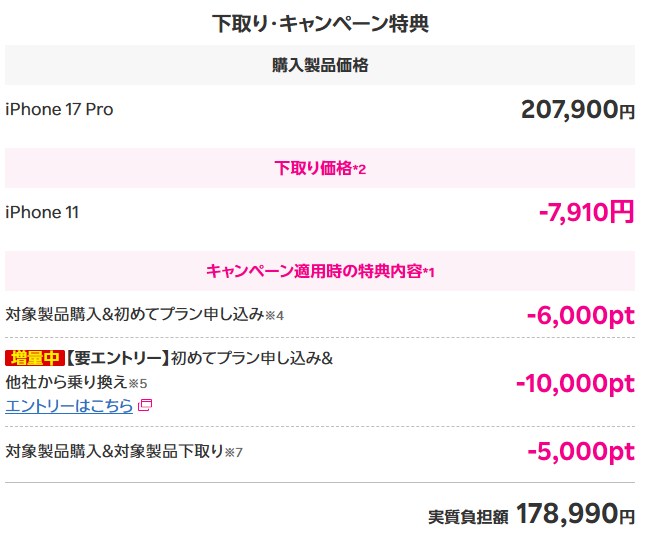Click the -7,910円 trade-in amount
This screenshot has height=537, width=658.
[585, 212]
